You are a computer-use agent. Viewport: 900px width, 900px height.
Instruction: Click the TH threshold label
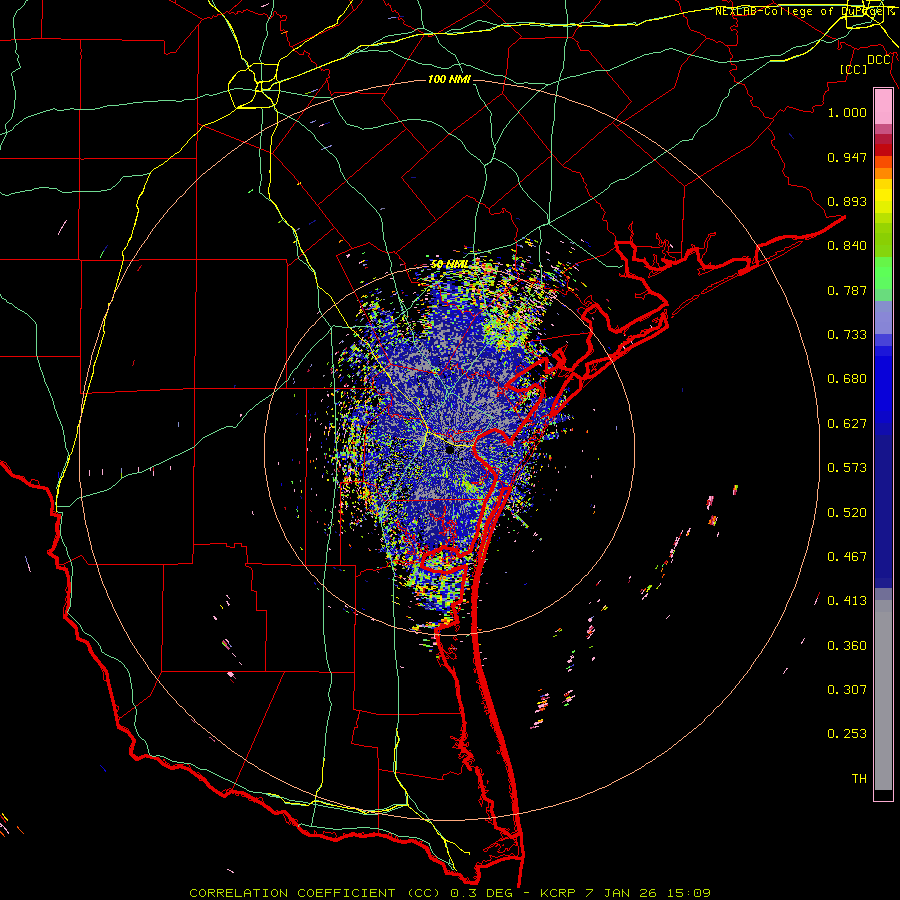(x=859, y=779)
